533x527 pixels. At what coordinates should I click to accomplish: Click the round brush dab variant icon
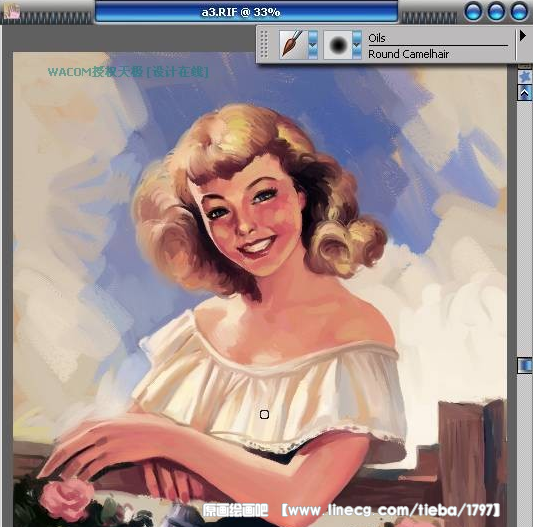338,45
